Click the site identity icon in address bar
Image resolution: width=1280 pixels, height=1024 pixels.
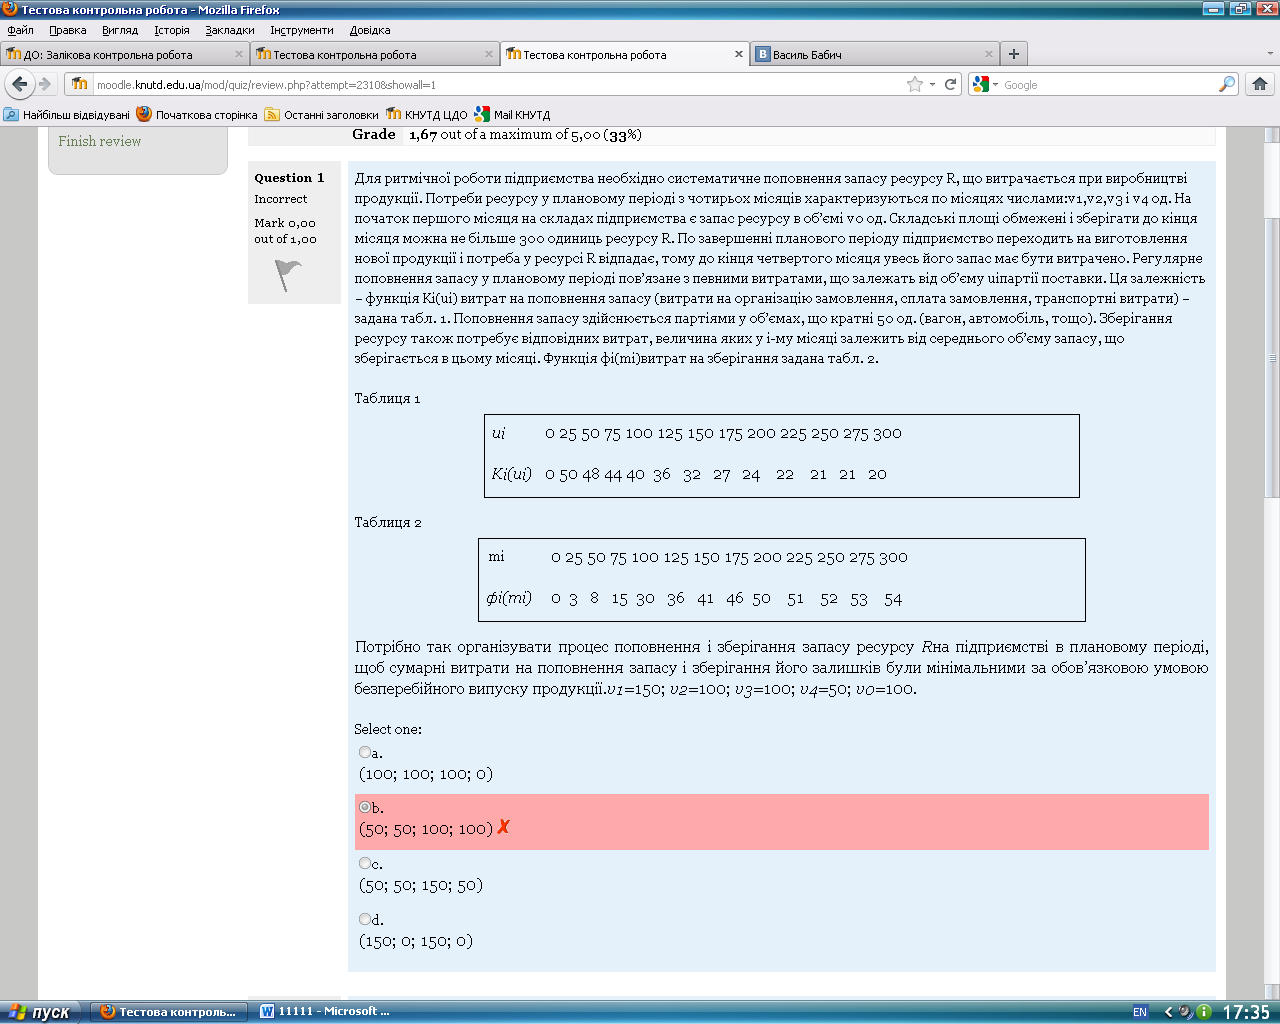click(80, 84)
